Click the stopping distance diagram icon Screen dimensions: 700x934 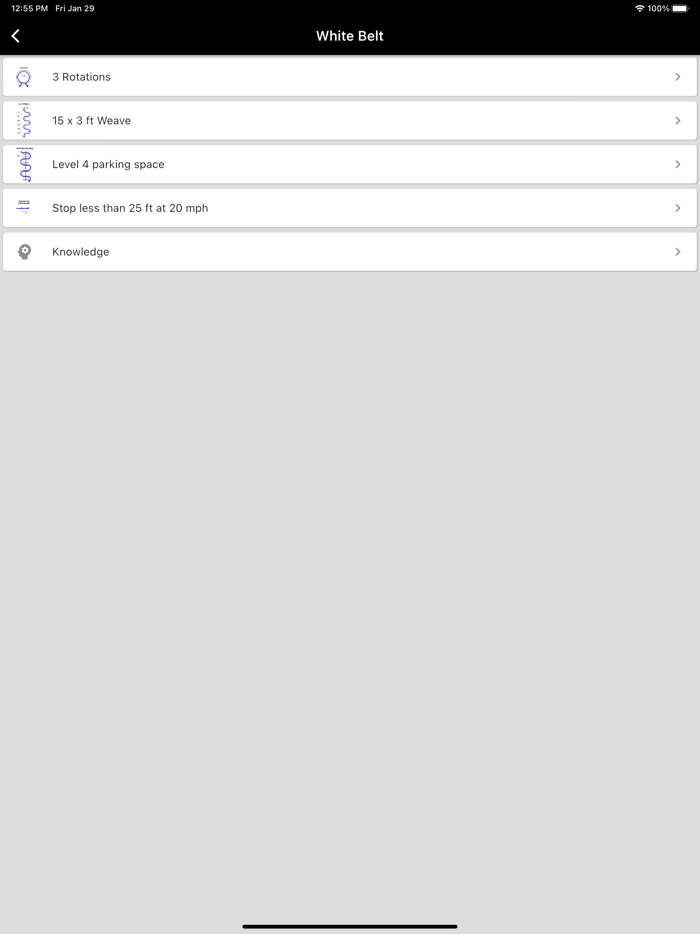tap(24, 208)
